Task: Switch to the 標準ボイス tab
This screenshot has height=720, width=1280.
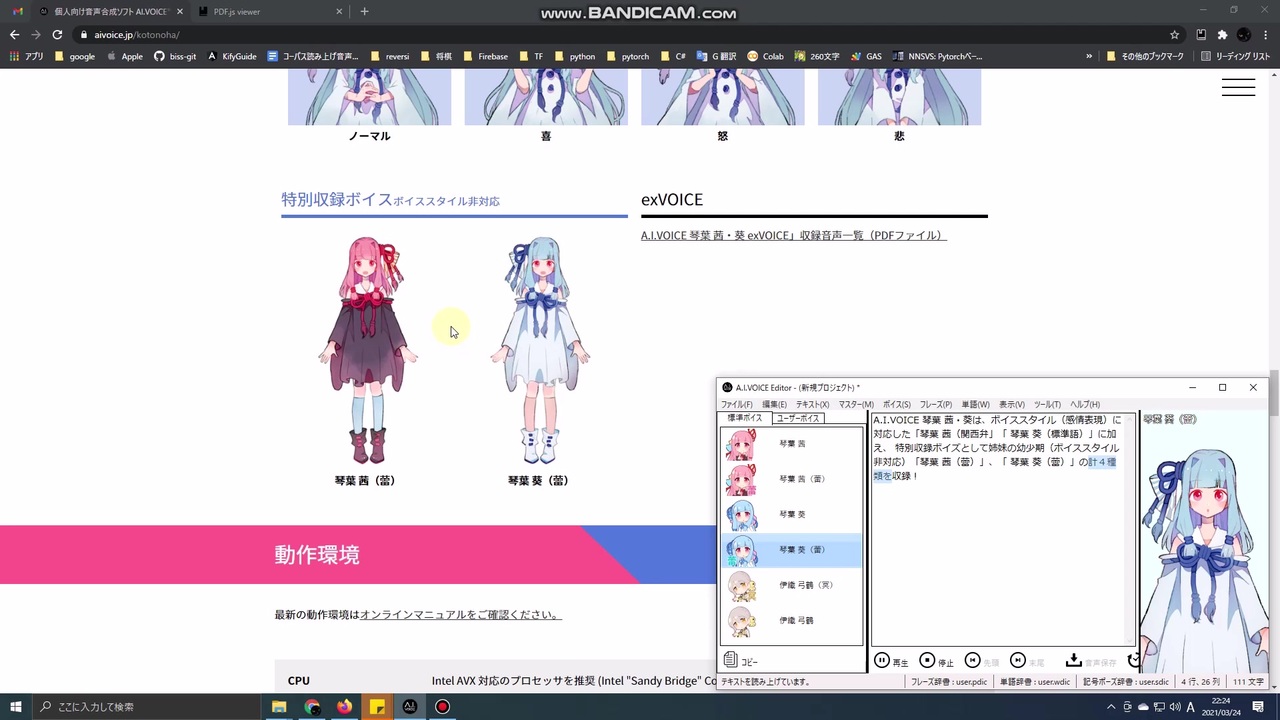Action: click(744, 418)
